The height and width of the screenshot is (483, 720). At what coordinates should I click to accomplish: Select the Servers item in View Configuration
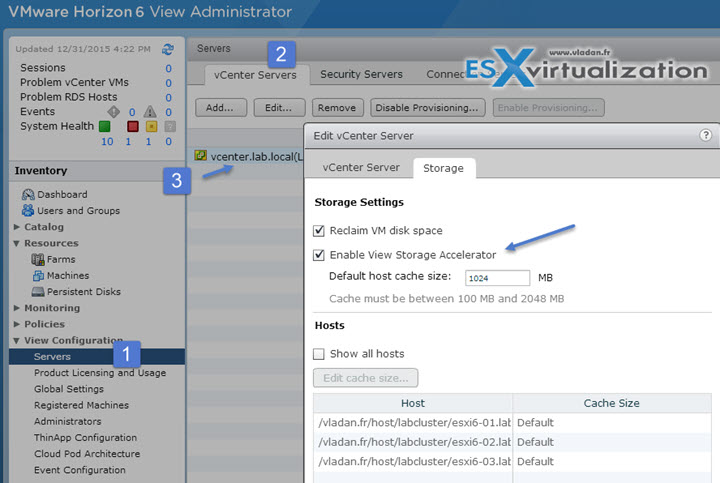point(97,357)
